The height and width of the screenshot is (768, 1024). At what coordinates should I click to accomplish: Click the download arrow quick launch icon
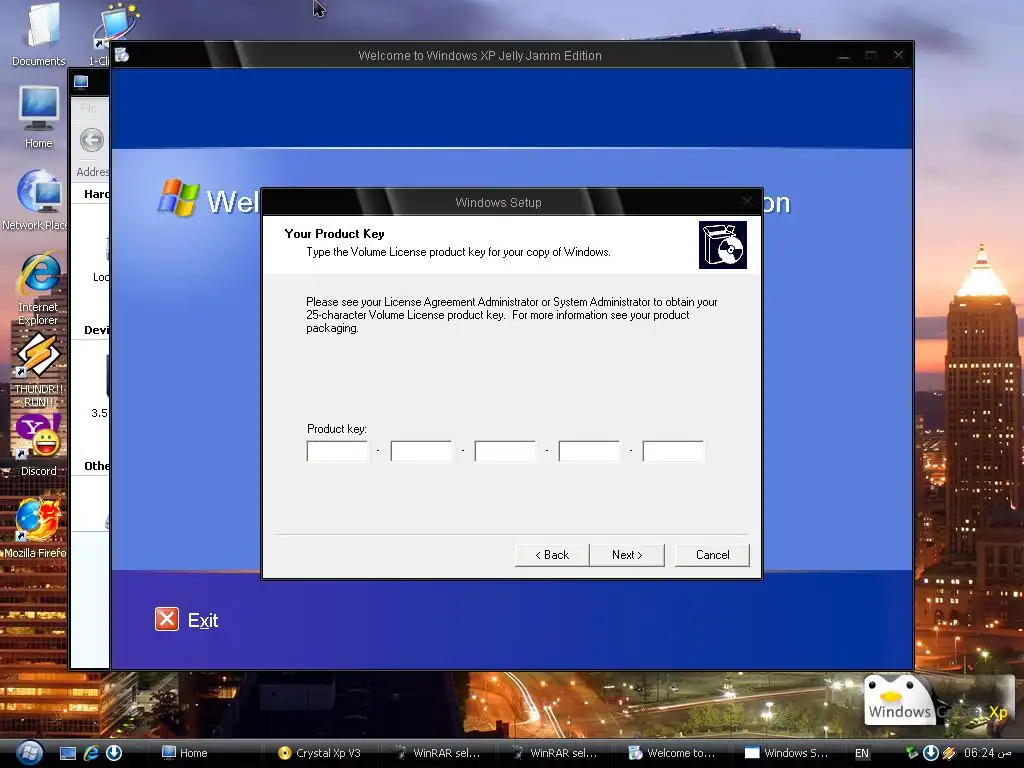(x=114, y=753)
